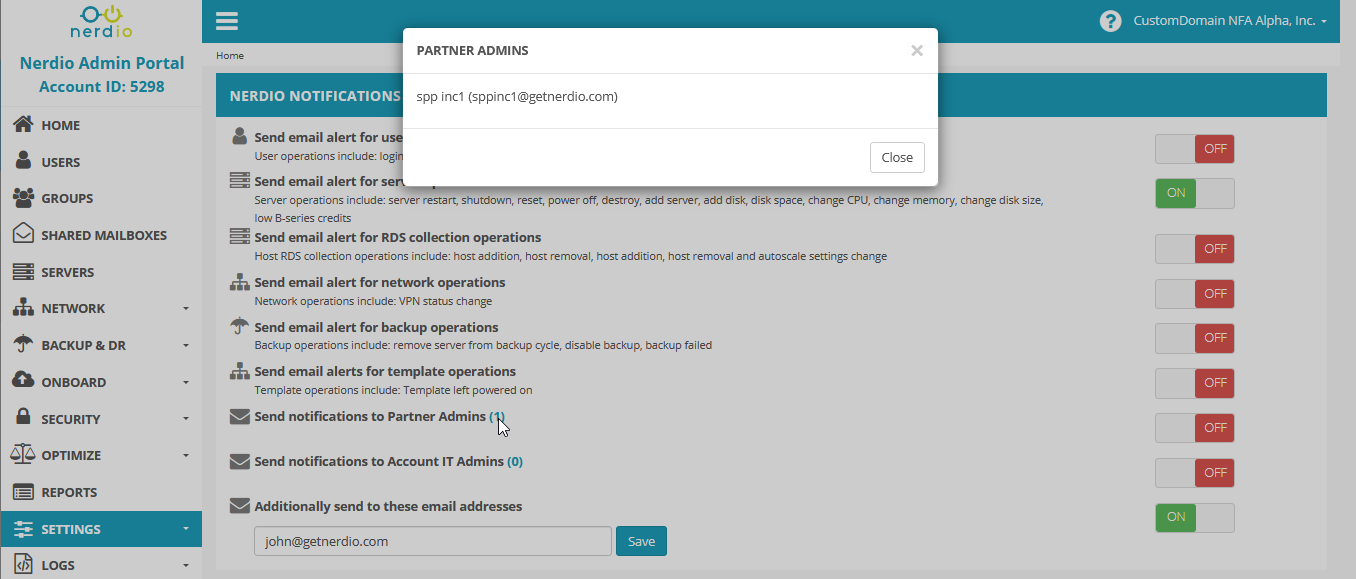
Task: Expand the Optimize submenu arrow
Action: (186, 456)
